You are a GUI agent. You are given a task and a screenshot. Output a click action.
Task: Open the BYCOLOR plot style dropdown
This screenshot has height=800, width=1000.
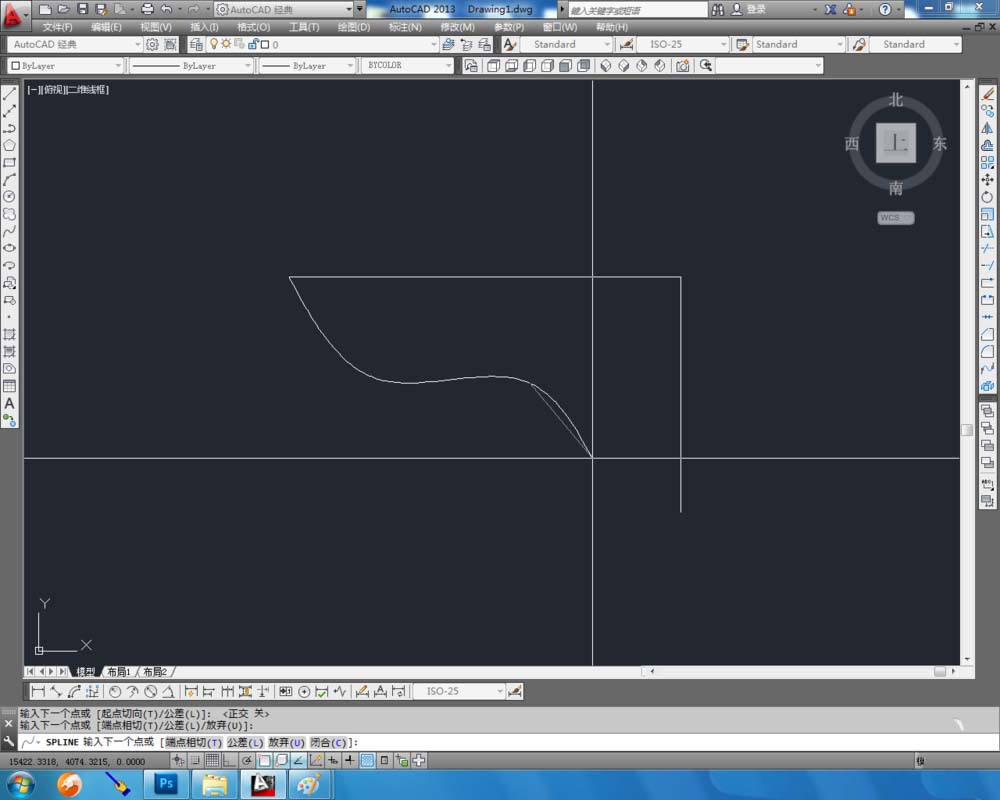[x=407, y=66]
